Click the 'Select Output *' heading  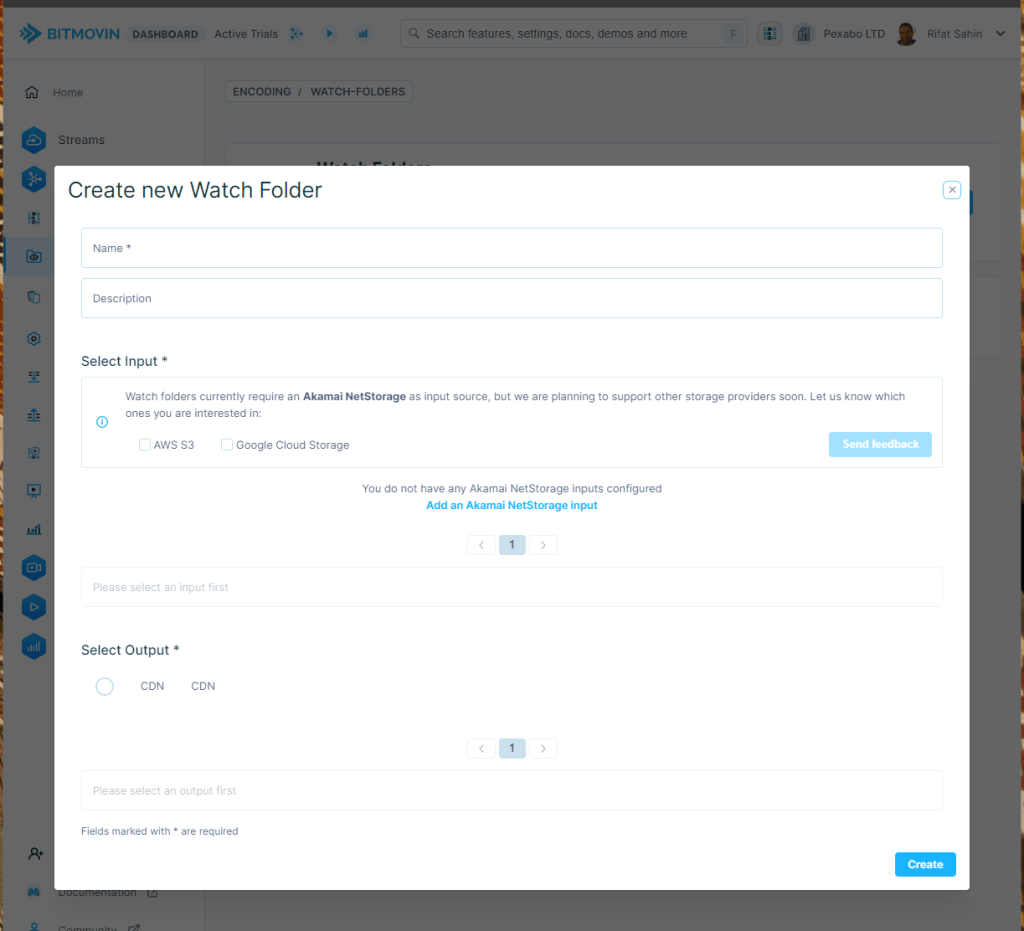click(130, 650)
